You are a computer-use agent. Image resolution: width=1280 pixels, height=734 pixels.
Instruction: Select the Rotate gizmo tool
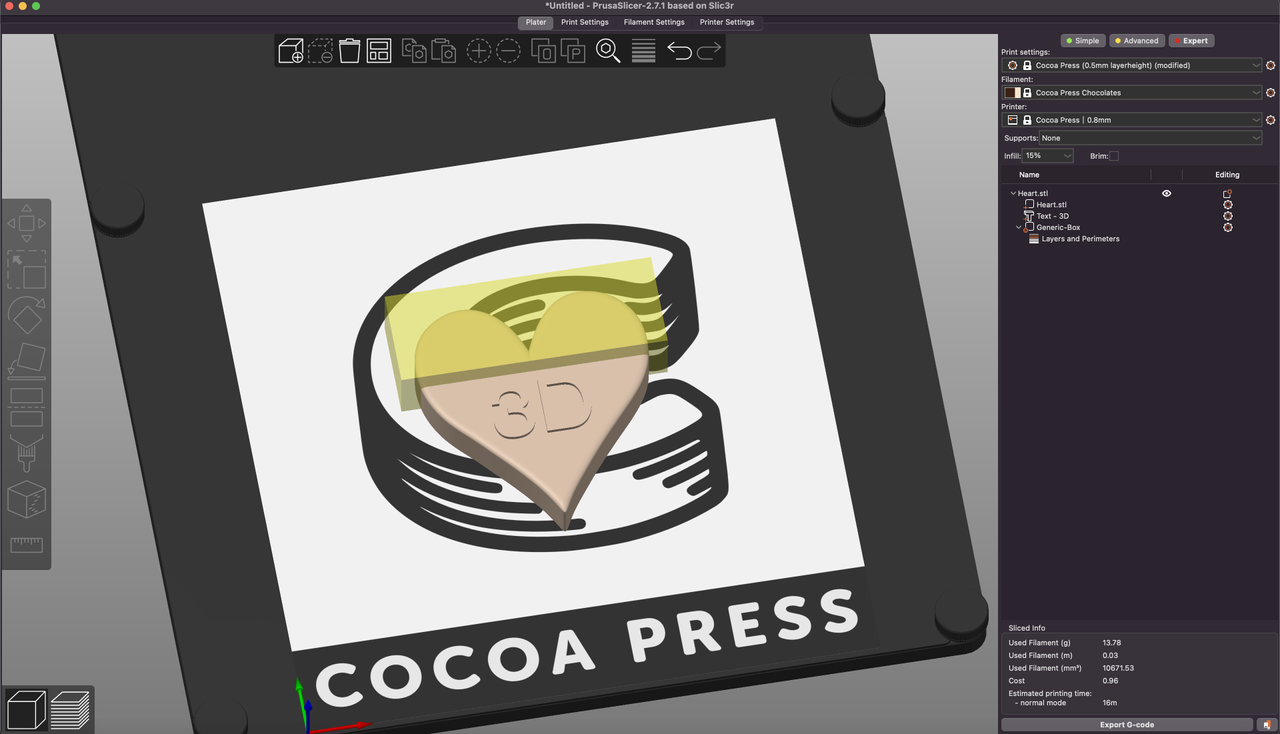pos(27,316)
